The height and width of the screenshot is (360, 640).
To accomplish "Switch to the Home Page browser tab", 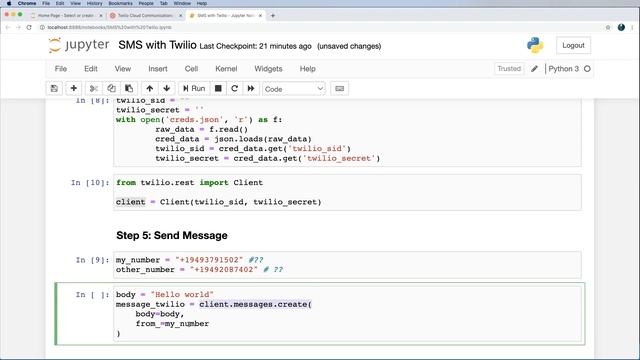I will [x=65, y=16].
